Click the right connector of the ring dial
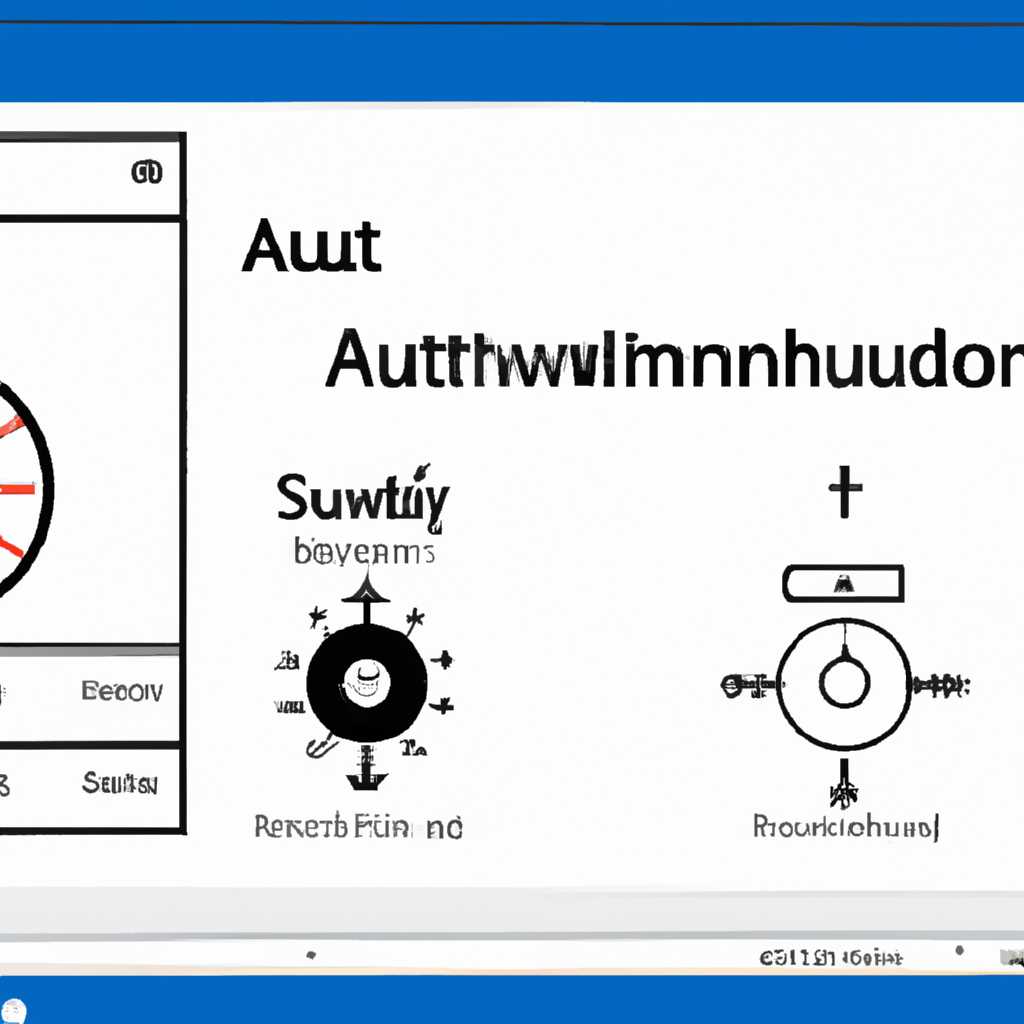1024x1024 pixels. (940, 686)
